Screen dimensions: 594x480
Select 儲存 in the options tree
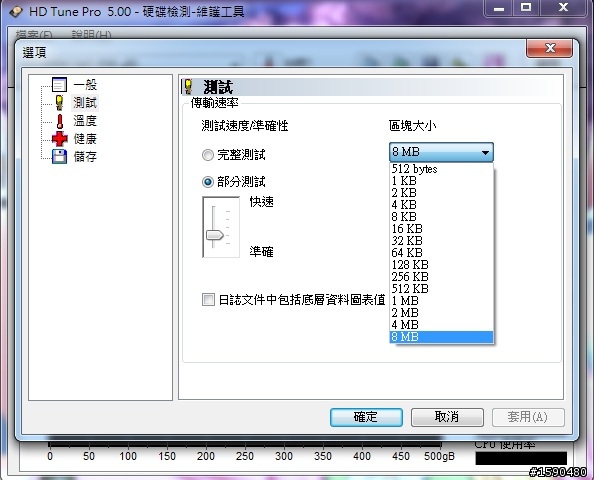pyautogui.click(x=85, y=156)
